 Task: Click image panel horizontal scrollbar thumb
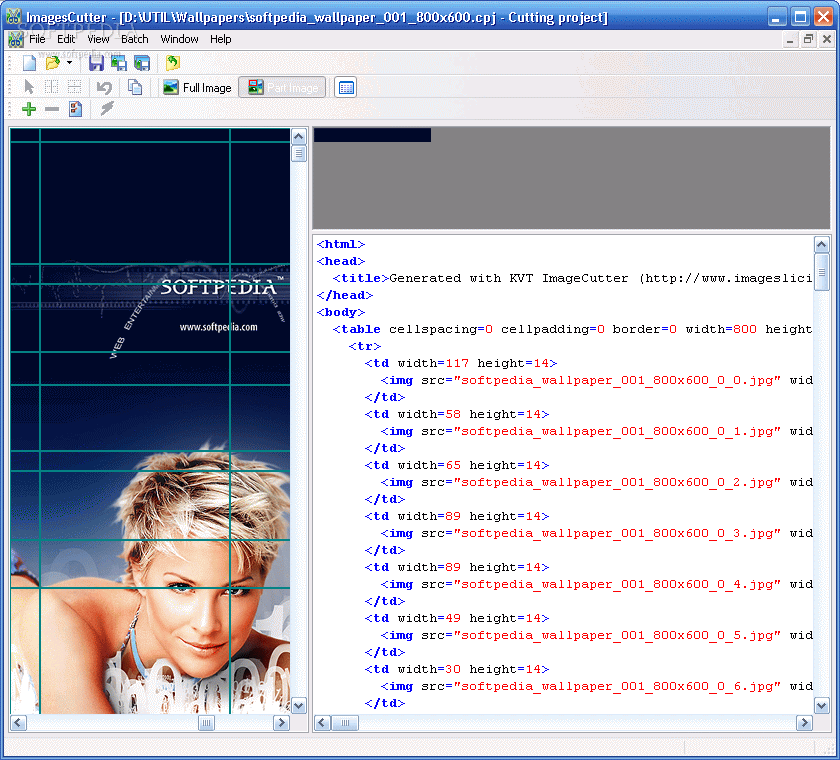(206, 723)
